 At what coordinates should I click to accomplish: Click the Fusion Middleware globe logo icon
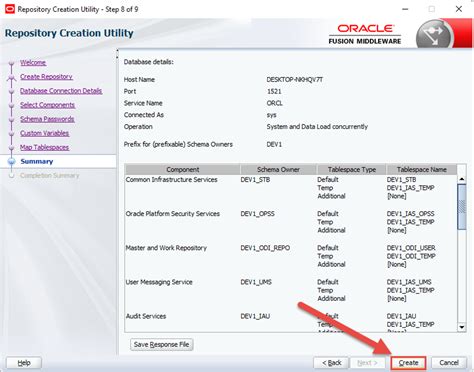433,34
